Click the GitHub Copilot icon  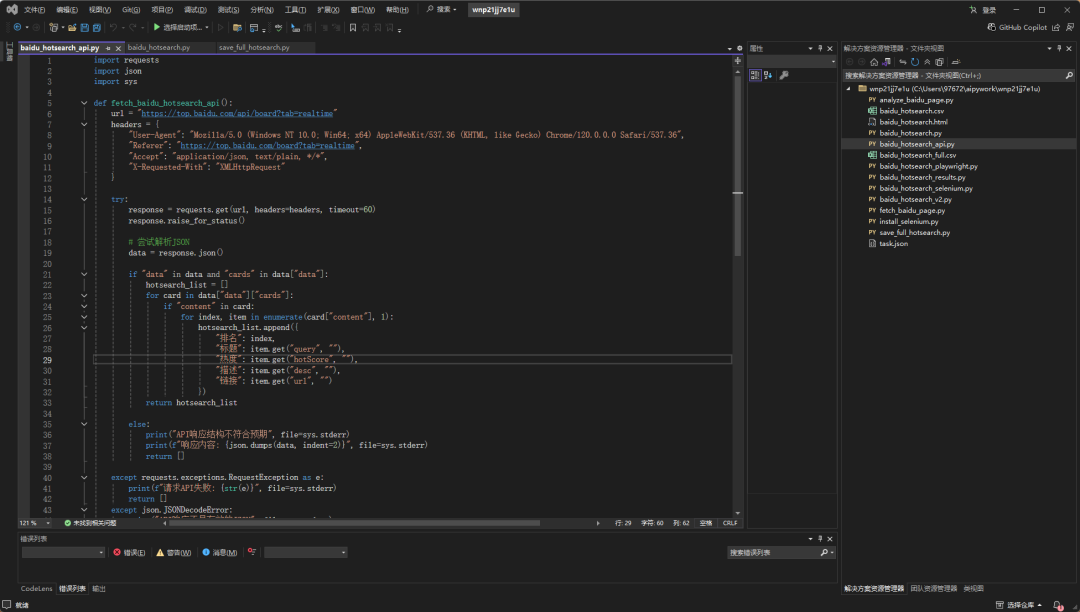pyautogui.click(x=991, y=28)
